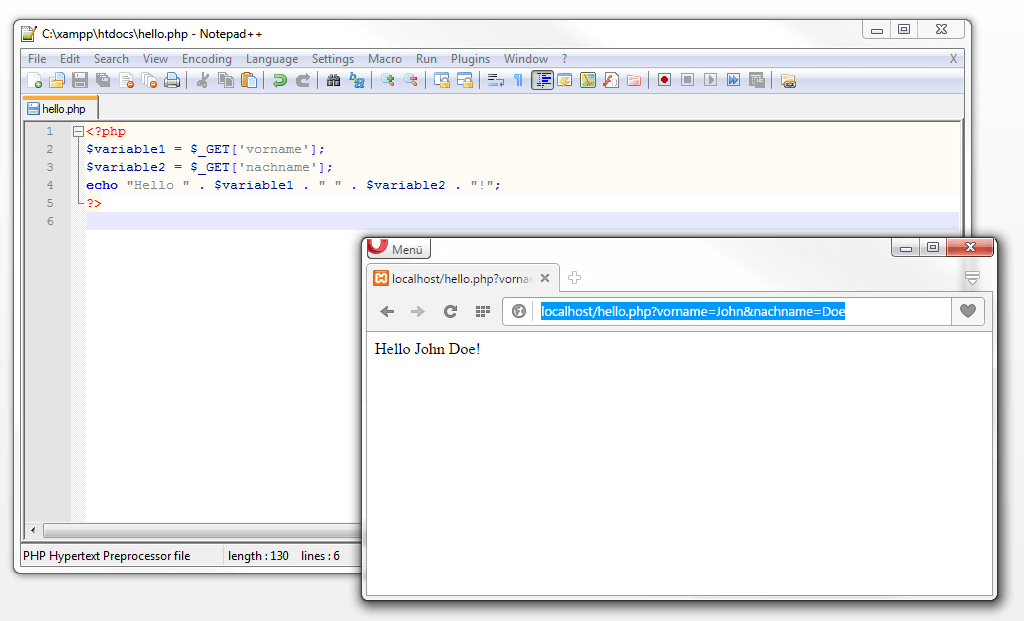
Task: Save the current recorded macro
Action: tap(757, 80)
